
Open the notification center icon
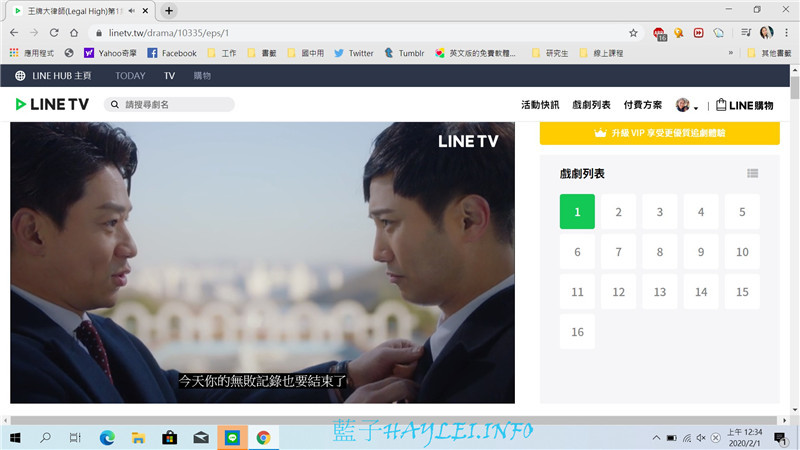(780, 438)
